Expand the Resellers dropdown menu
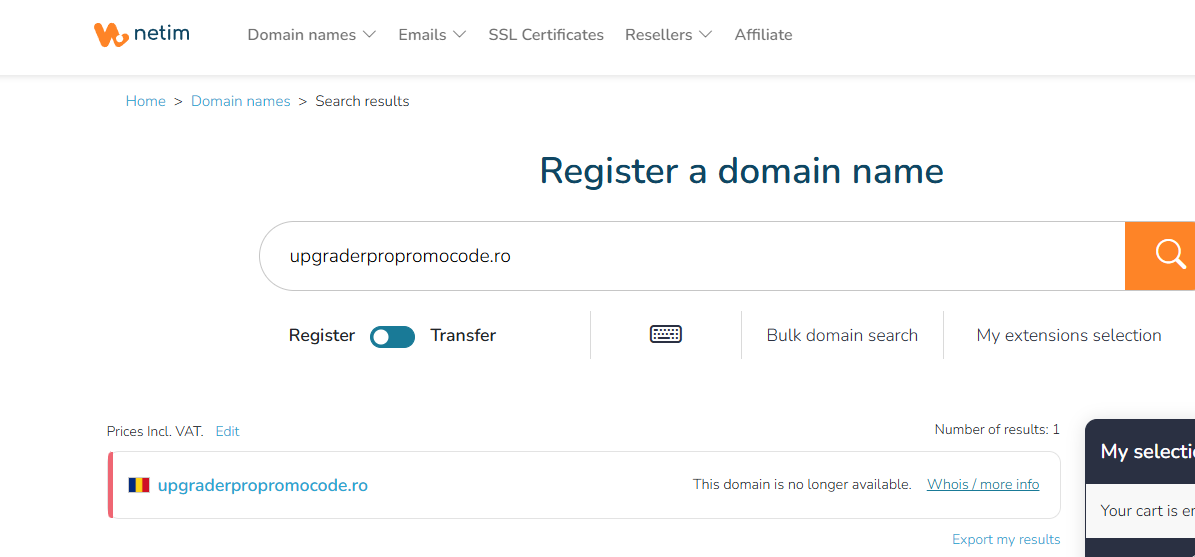 tap(668, 35)
